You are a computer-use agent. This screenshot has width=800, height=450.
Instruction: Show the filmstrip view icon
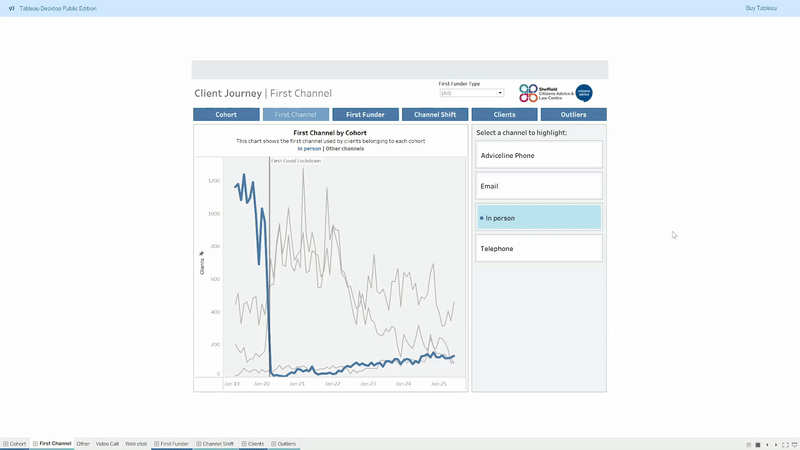tap(758, 444)
